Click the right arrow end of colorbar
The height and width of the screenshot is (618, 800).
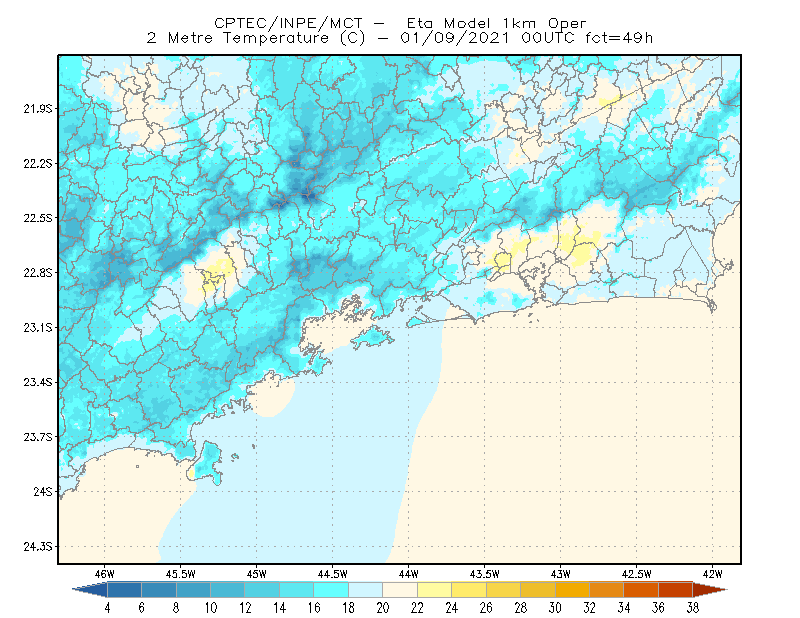pyautogui.click(x=710, y=590)
